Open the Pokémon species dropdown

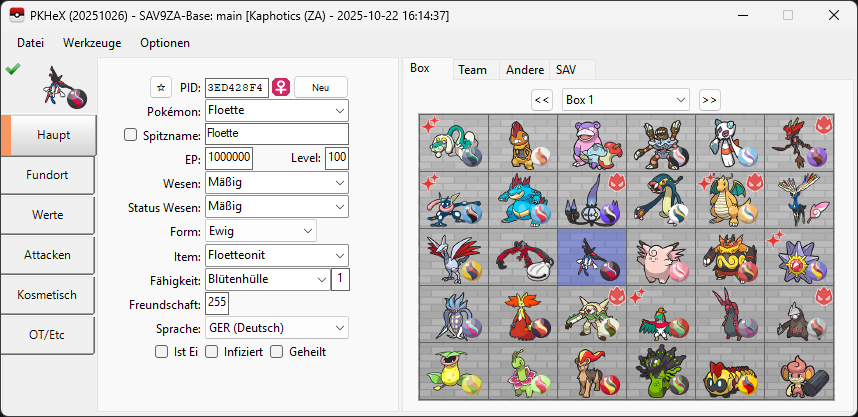[x=277, y=111]
